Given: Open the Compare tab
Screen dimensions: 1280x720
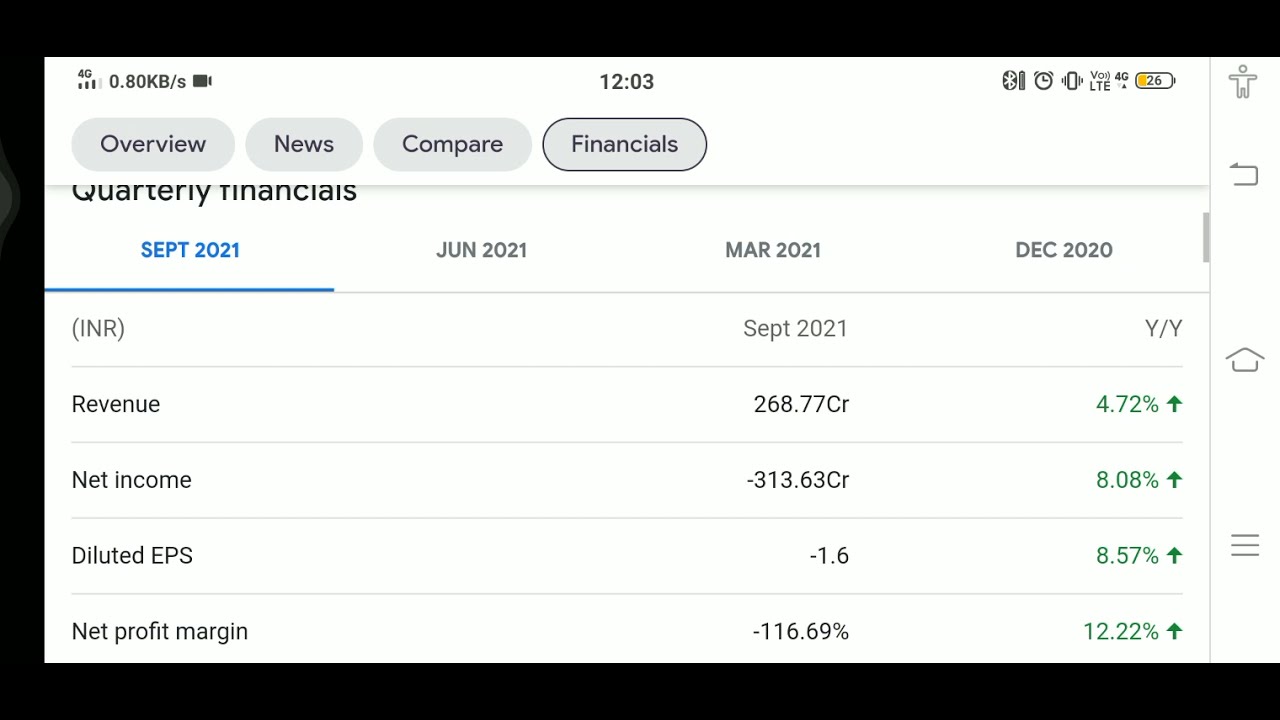Looking at the screenshot, I should (x=452, y=144).
